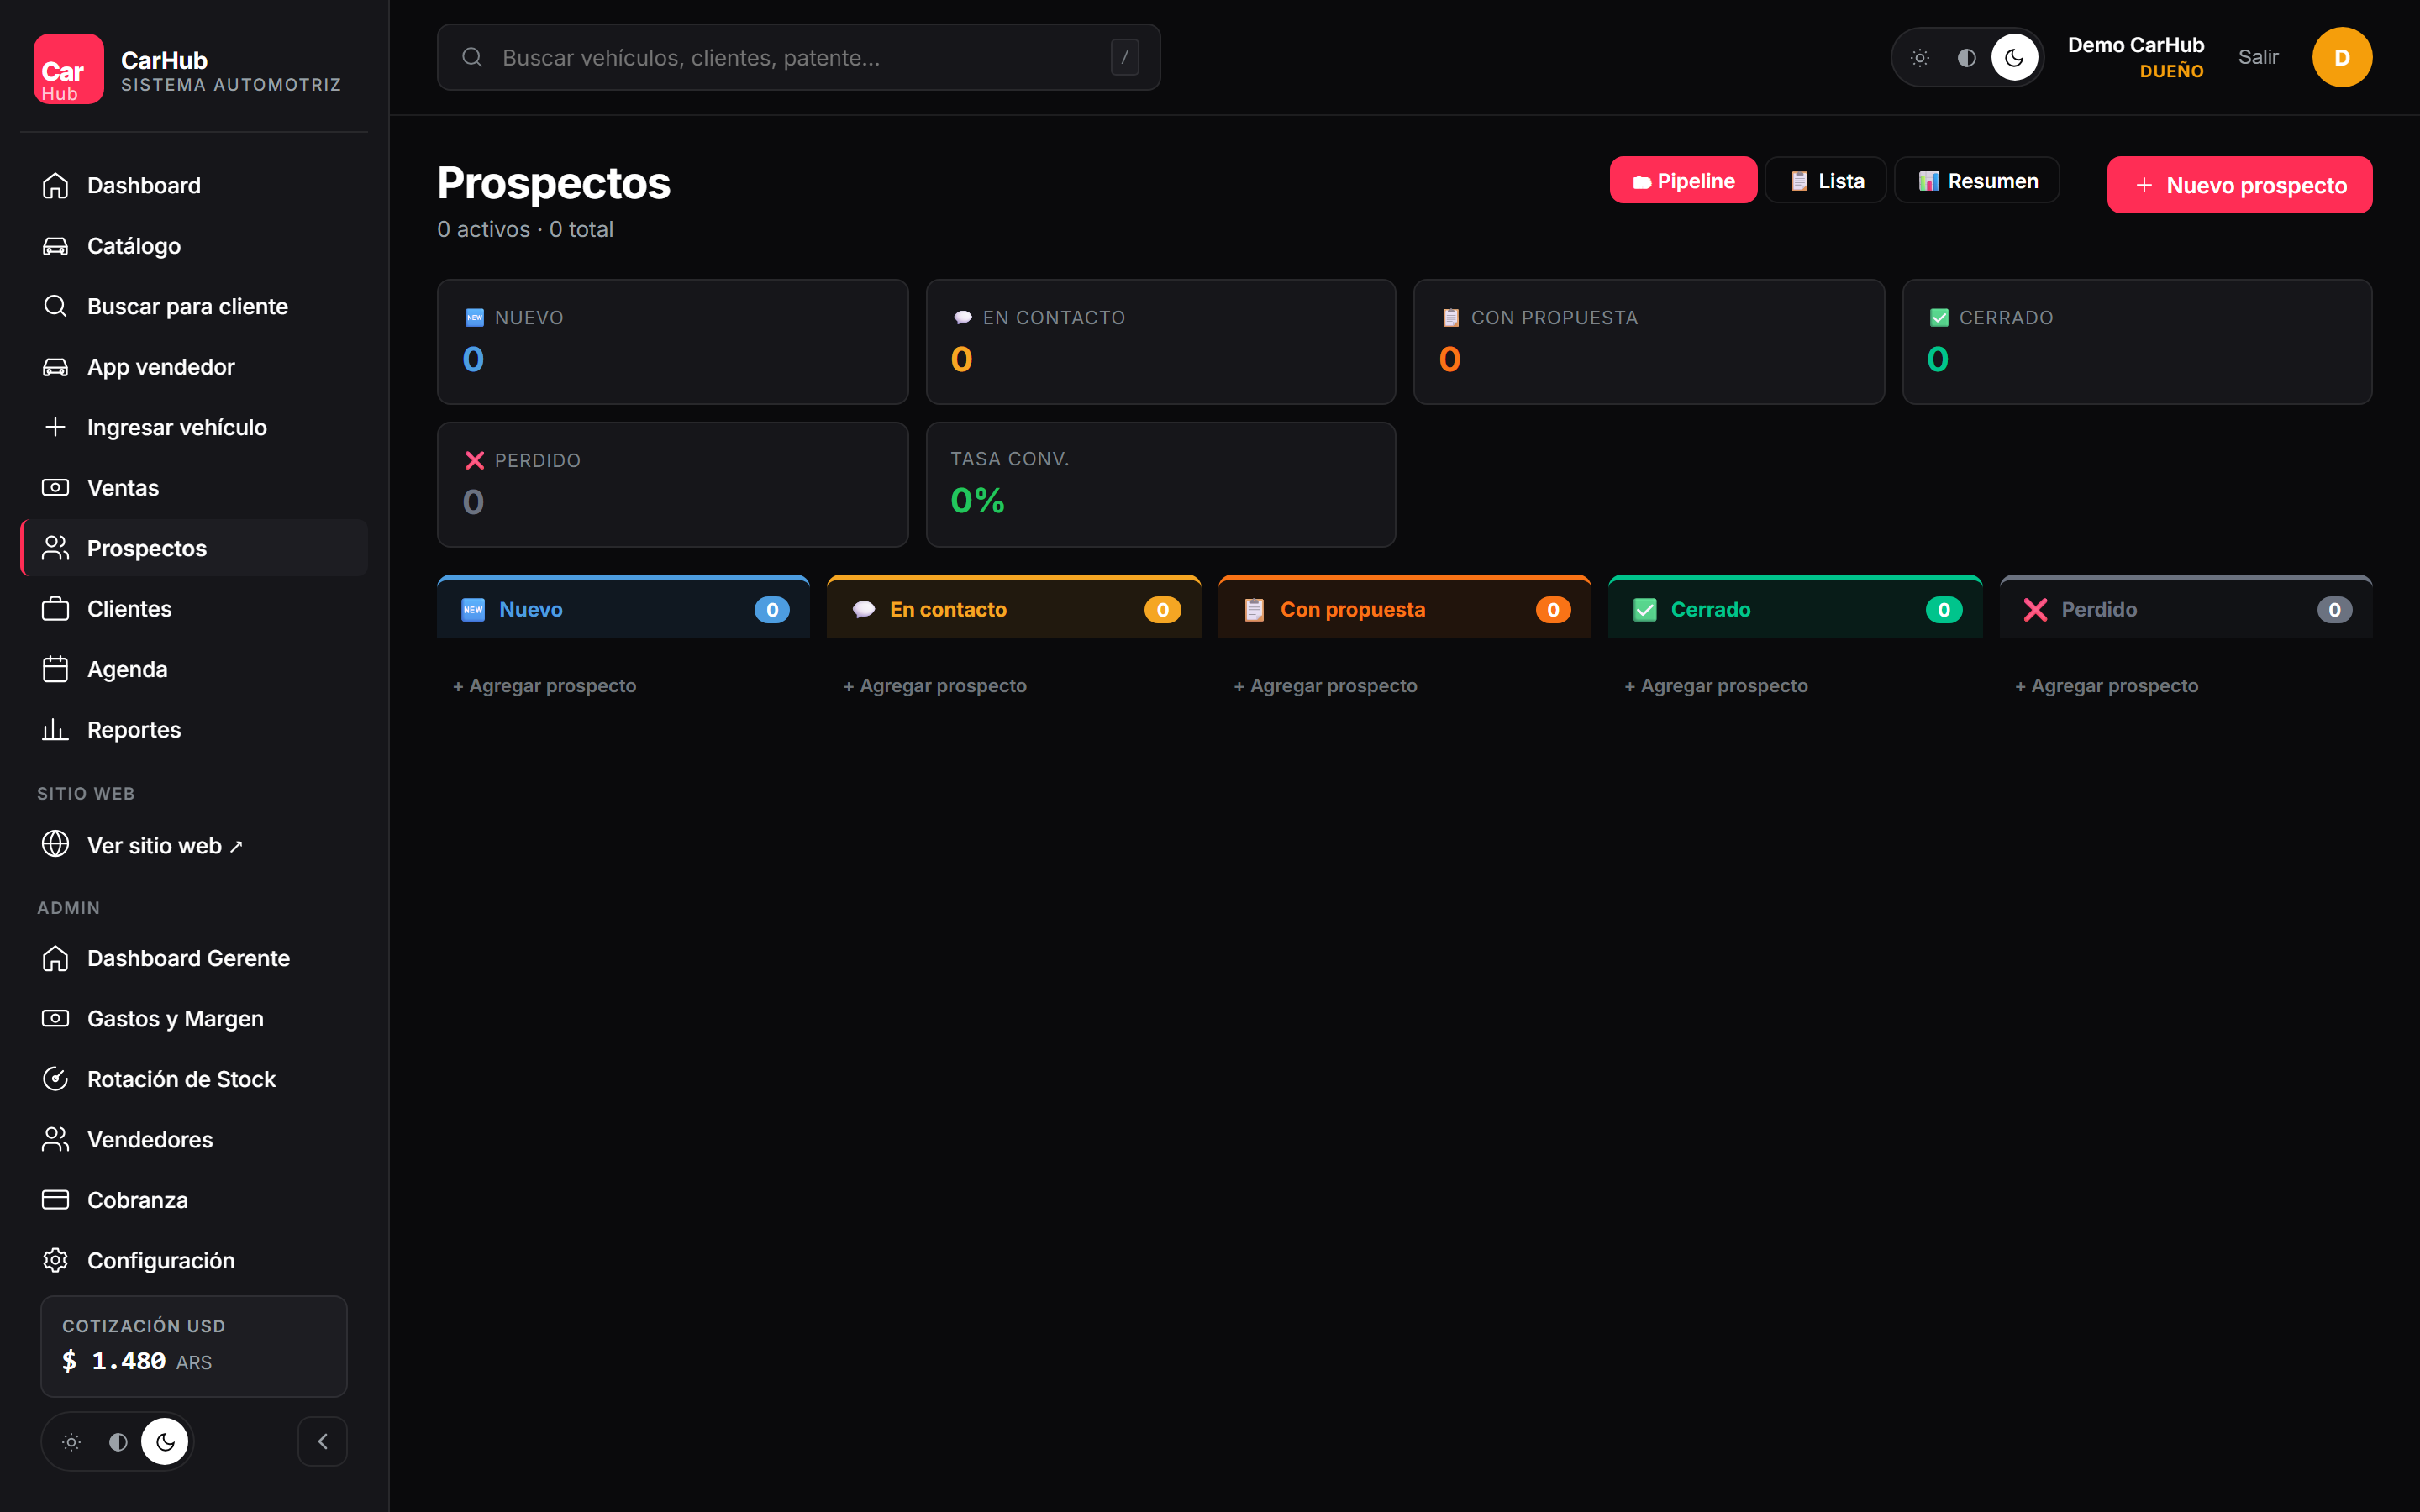This screenshot has width=2420, height=1512.
Task: Open Ventas in the sidebar
Action: coord(194,488)
